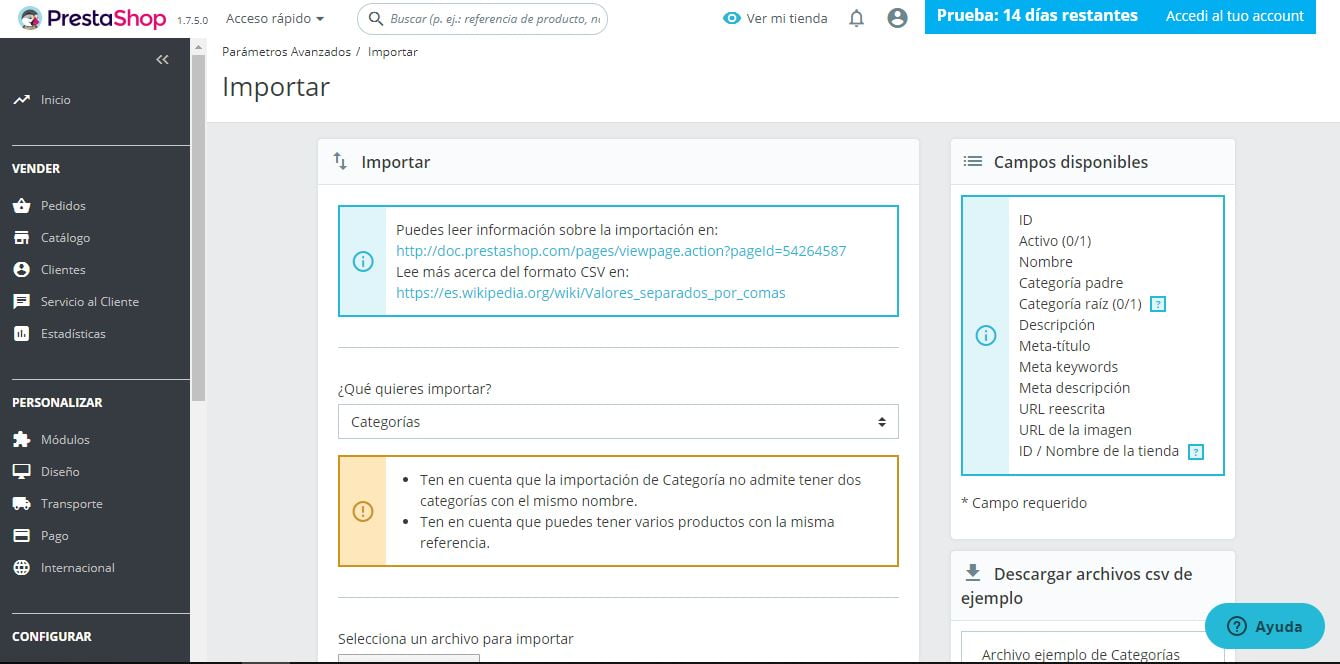
Task: Open help for Categoría raíz field
Action: tap(1158, 303)
